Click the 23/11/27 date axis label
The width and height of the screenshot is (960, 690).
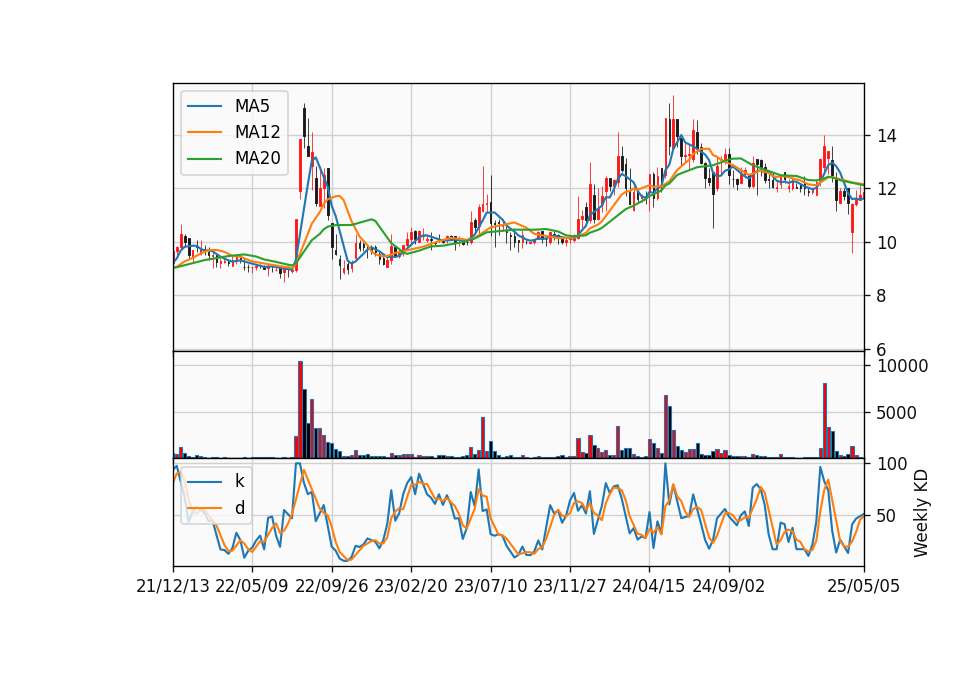pos(569,587)
